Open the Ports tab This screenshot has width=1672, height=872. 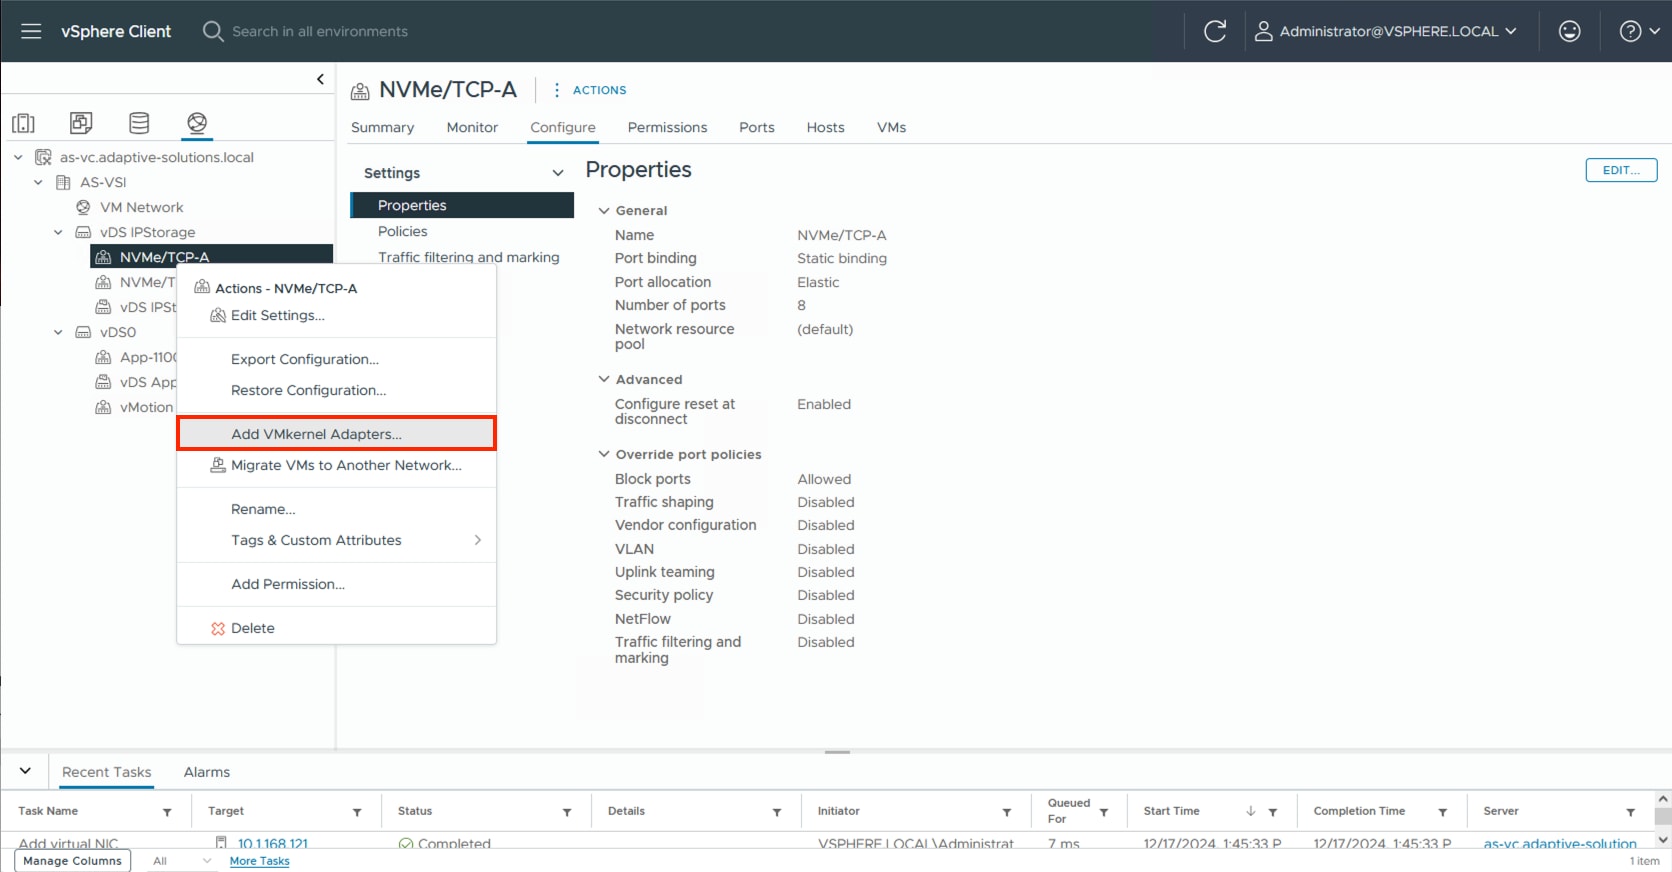(x=757, y=127)
